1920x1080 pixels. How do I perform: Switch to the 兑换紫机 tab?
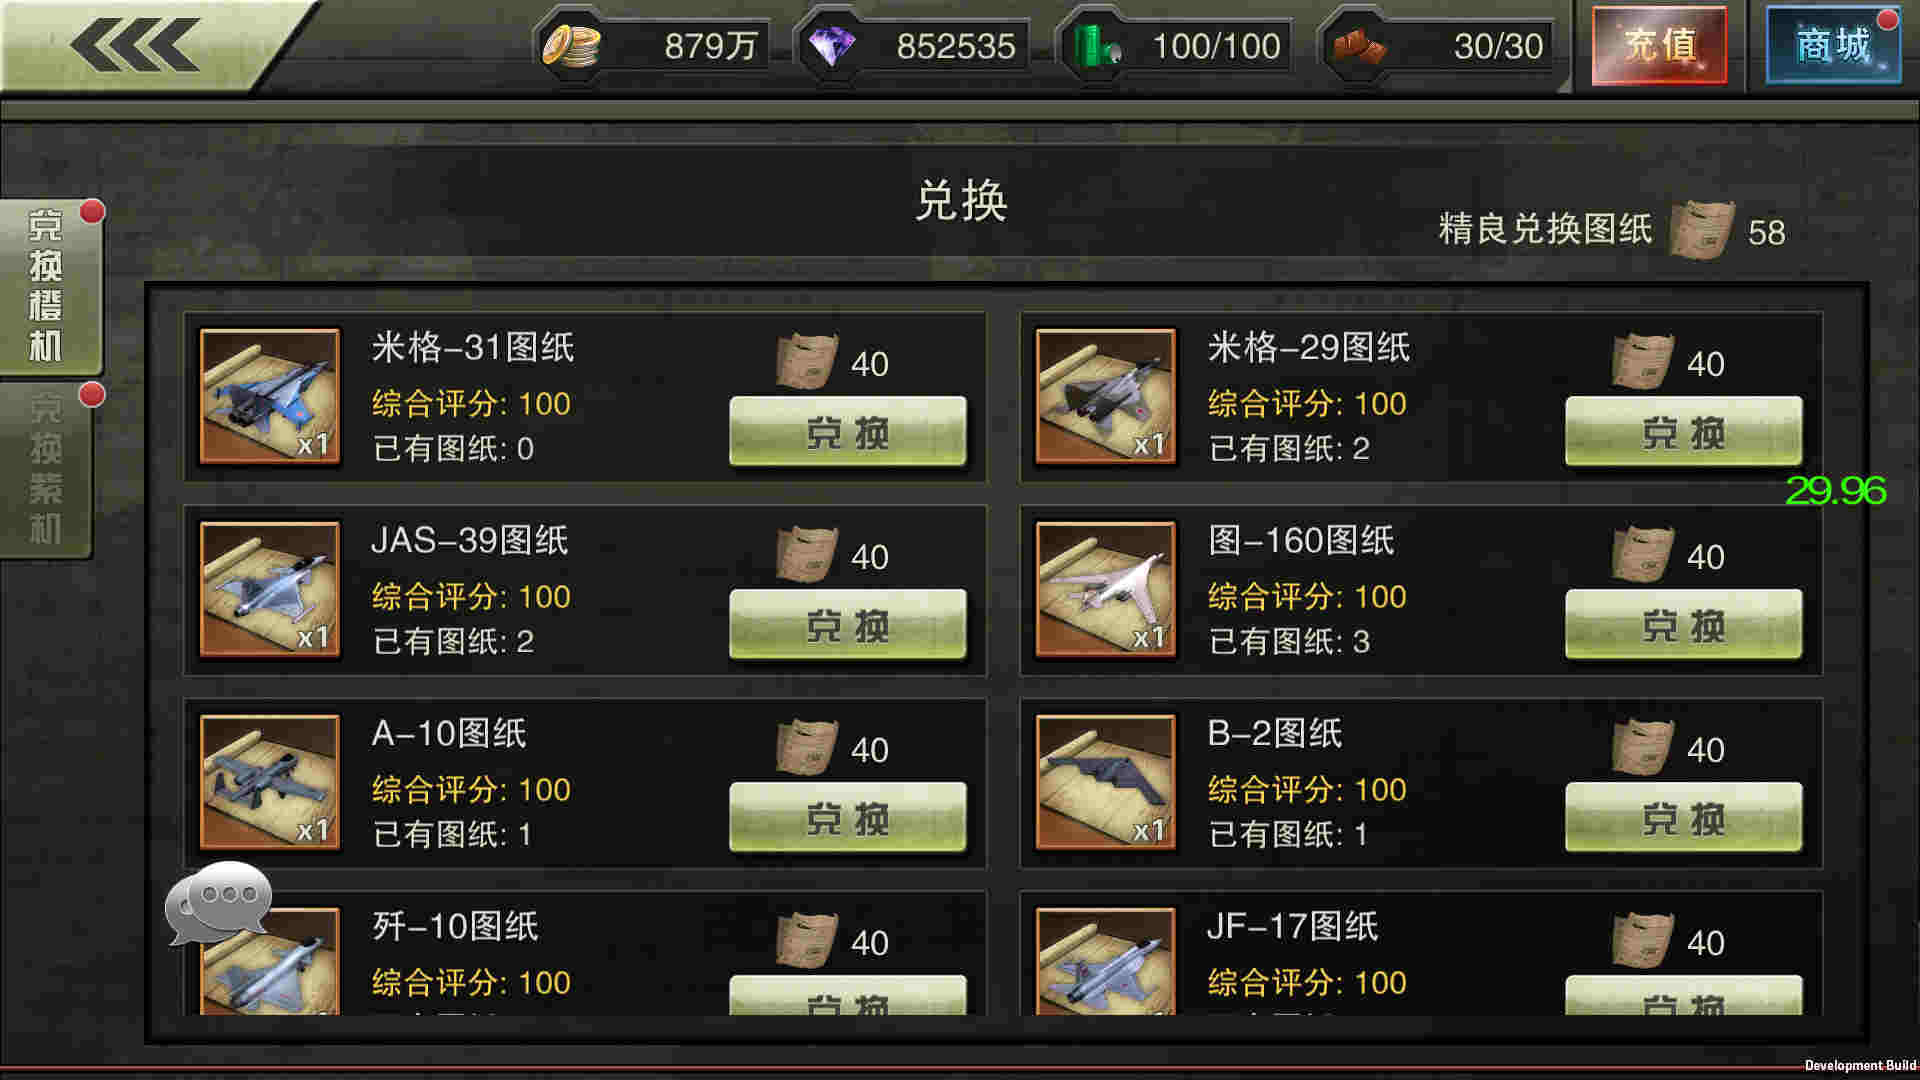(x=46, y=470)
